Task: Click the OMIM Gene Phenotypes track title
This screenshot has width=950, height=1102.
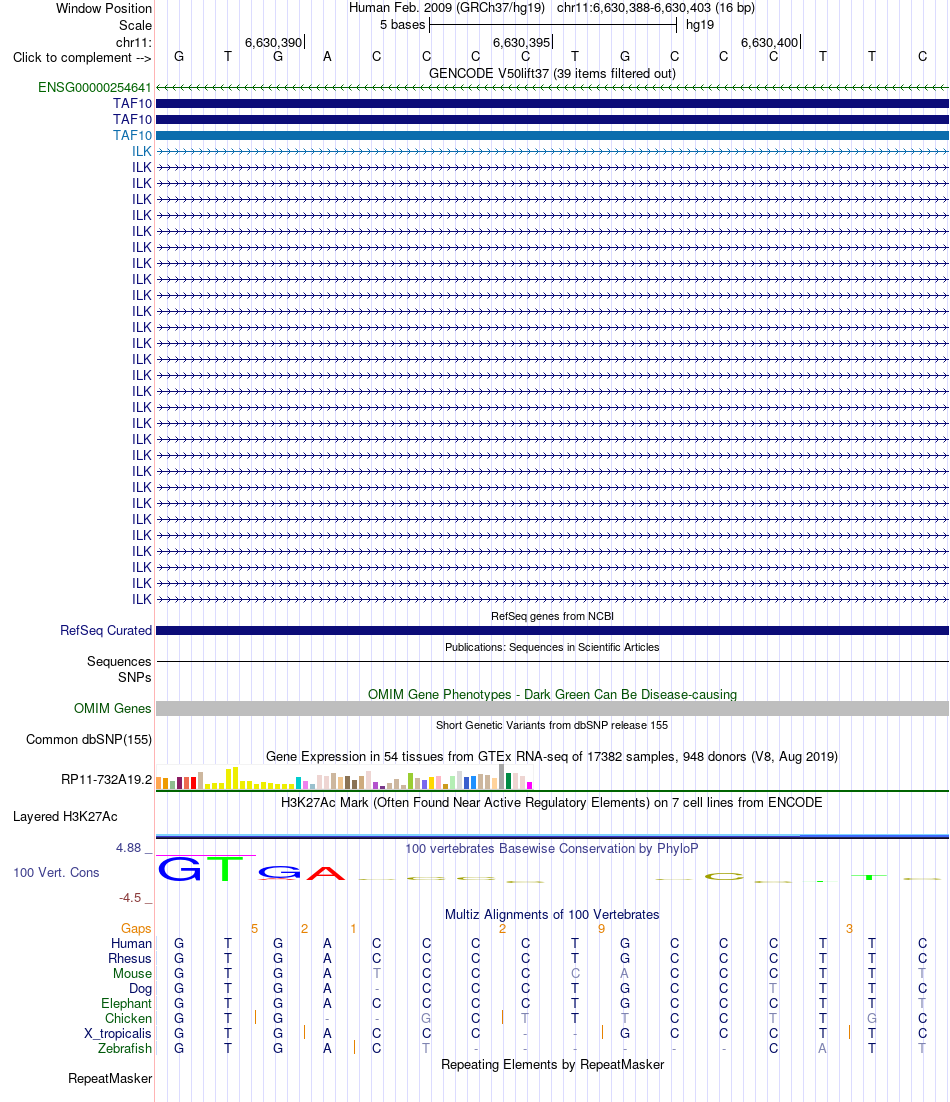Action: tap(552, 694)
